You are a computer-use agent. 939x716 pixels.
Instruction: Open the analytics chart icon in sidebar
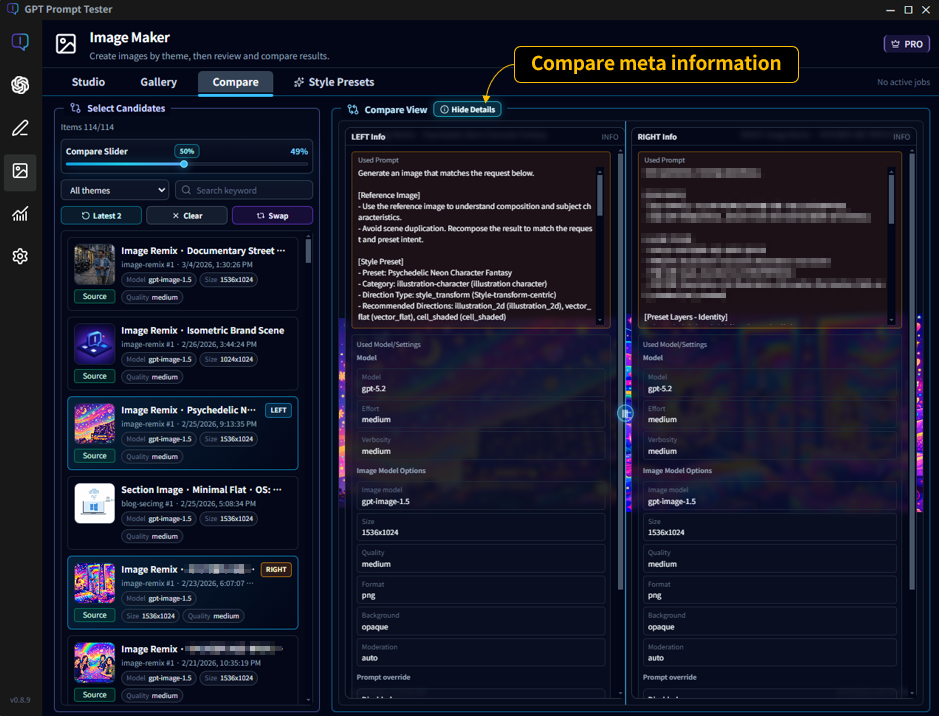19,213
